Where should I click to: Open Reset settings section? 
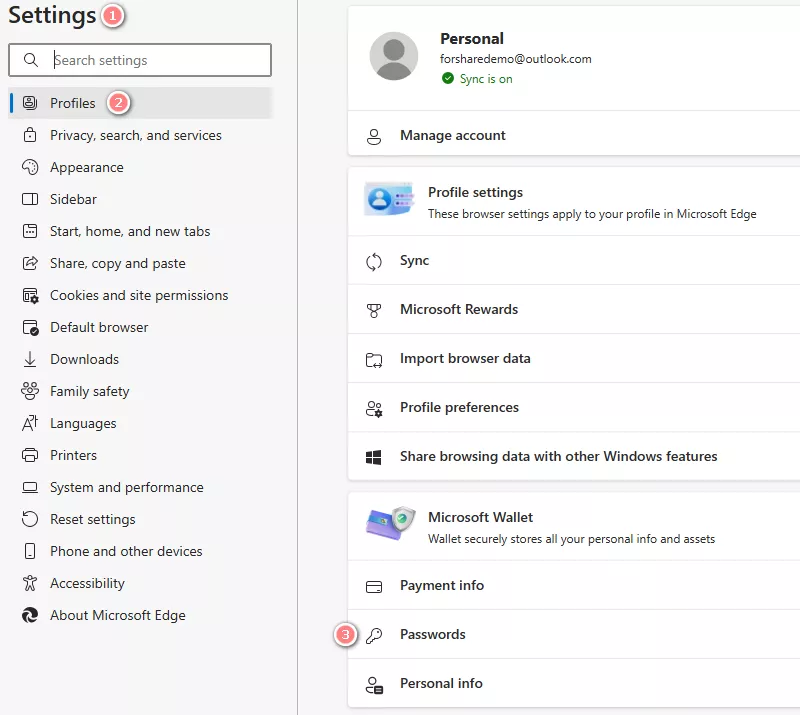coord(140,520)
